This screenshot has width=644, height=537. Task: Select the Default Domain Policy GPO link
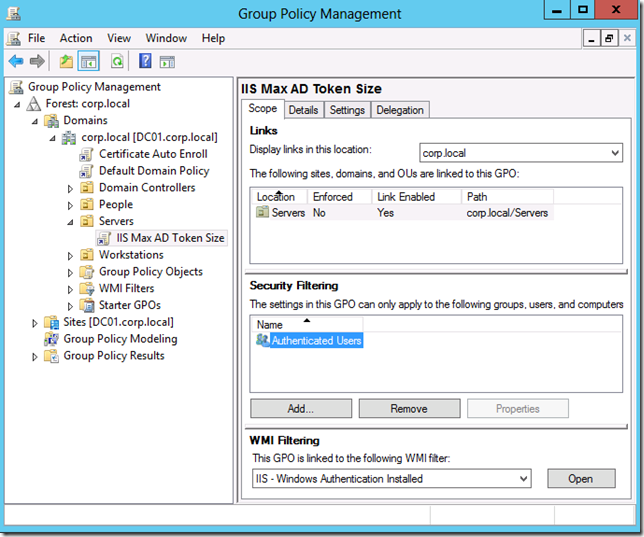pos(154,171)
